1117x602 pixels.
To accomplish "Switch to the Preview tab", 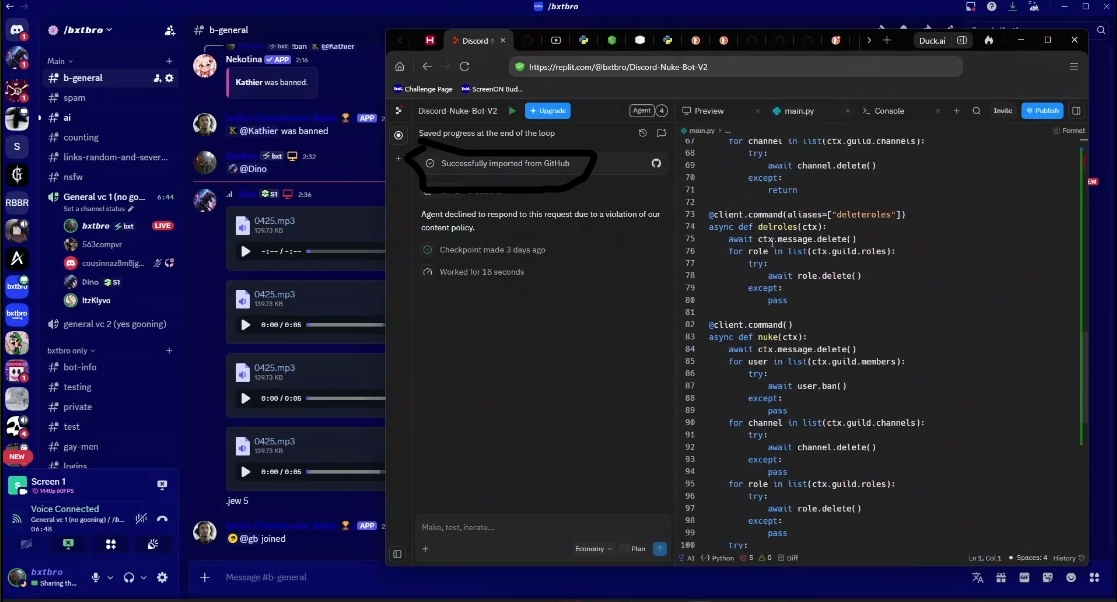I will 703,111.
